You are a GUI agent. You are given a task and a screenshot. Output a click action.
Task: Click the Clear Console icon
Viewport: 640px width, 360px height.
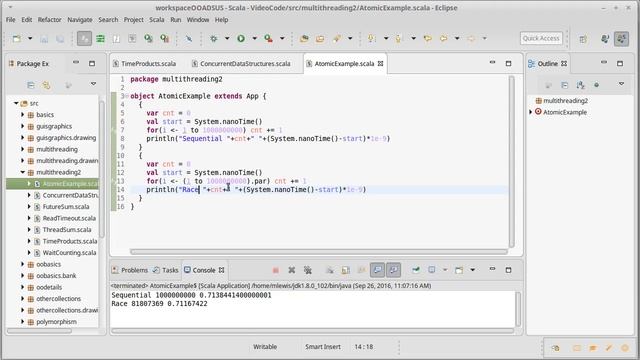point(329,270)
